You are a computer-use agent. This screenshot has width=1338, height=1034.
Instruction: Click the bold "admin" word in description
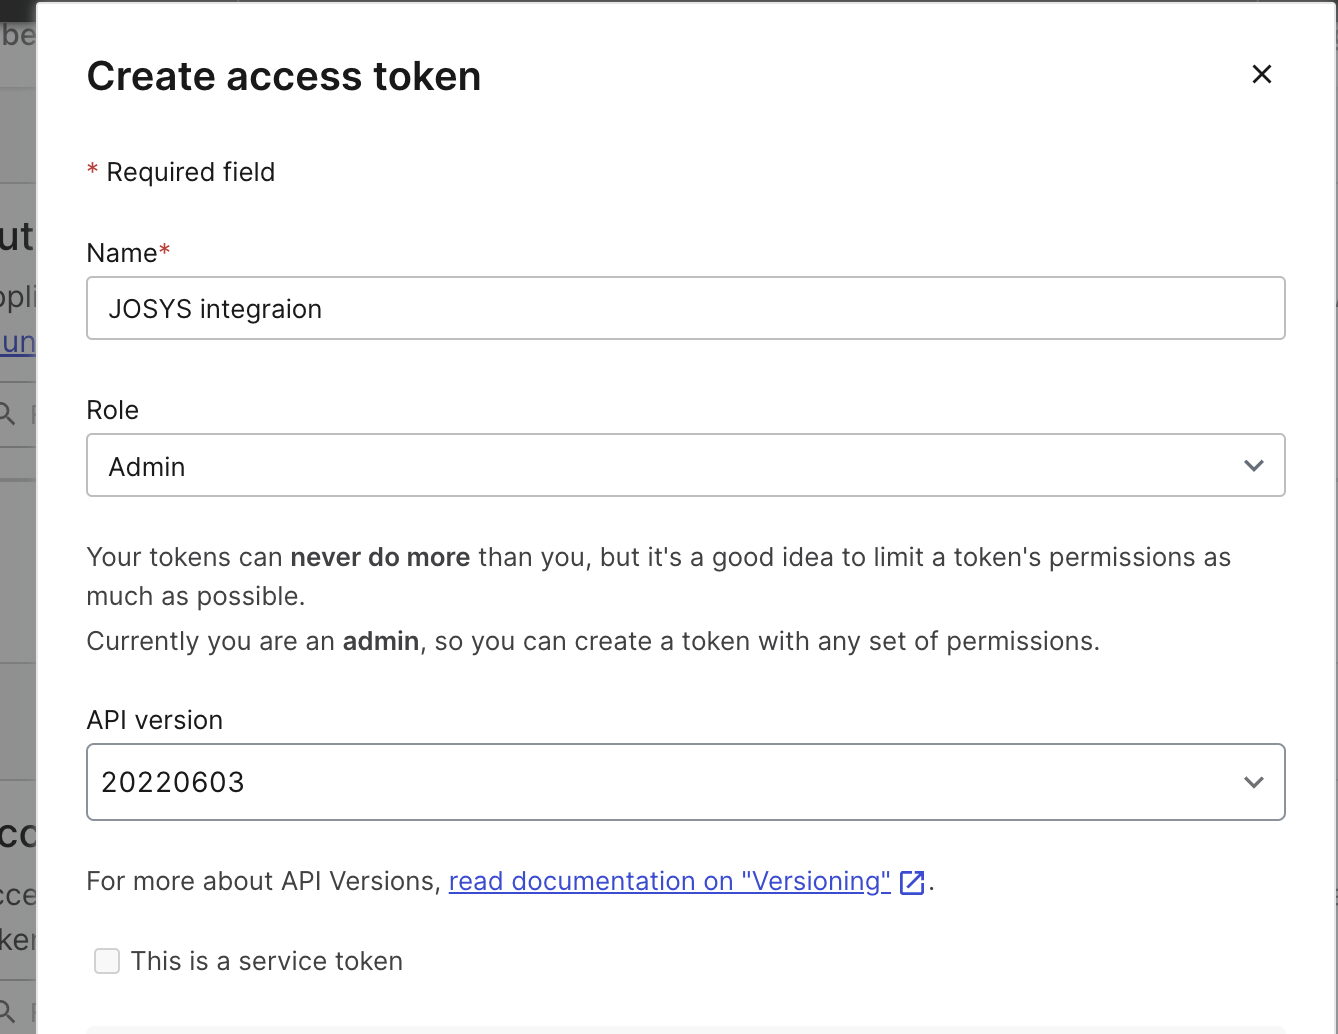[381, 641]
